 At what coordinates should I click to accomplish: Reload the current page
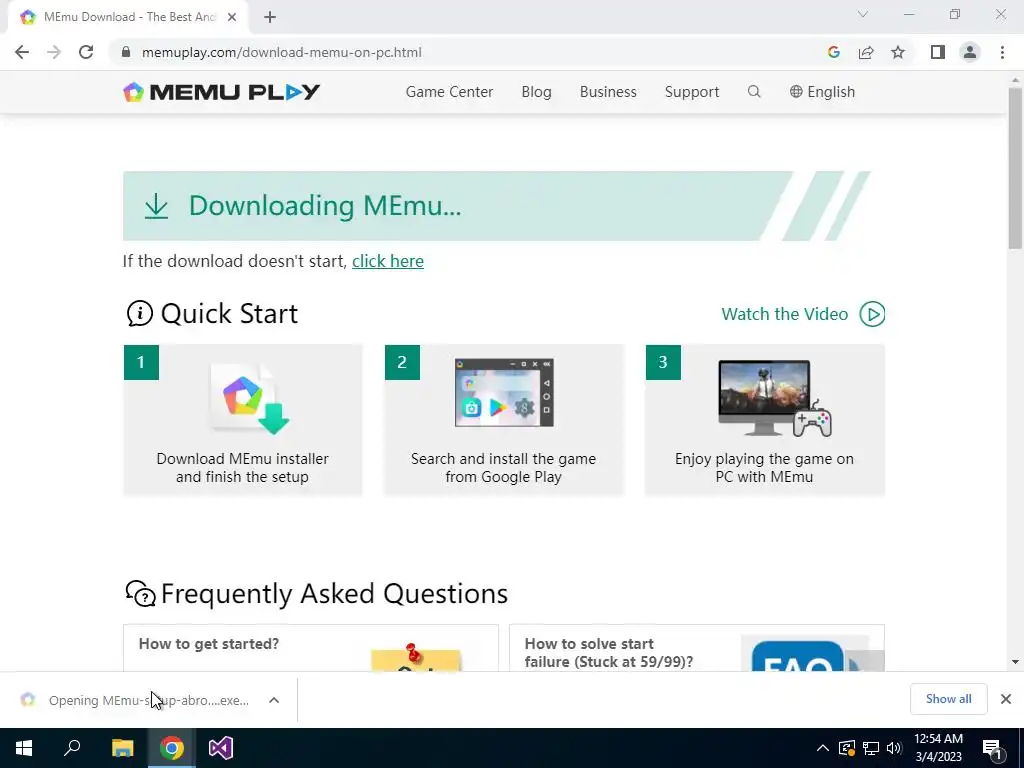[x=86, y=52]
